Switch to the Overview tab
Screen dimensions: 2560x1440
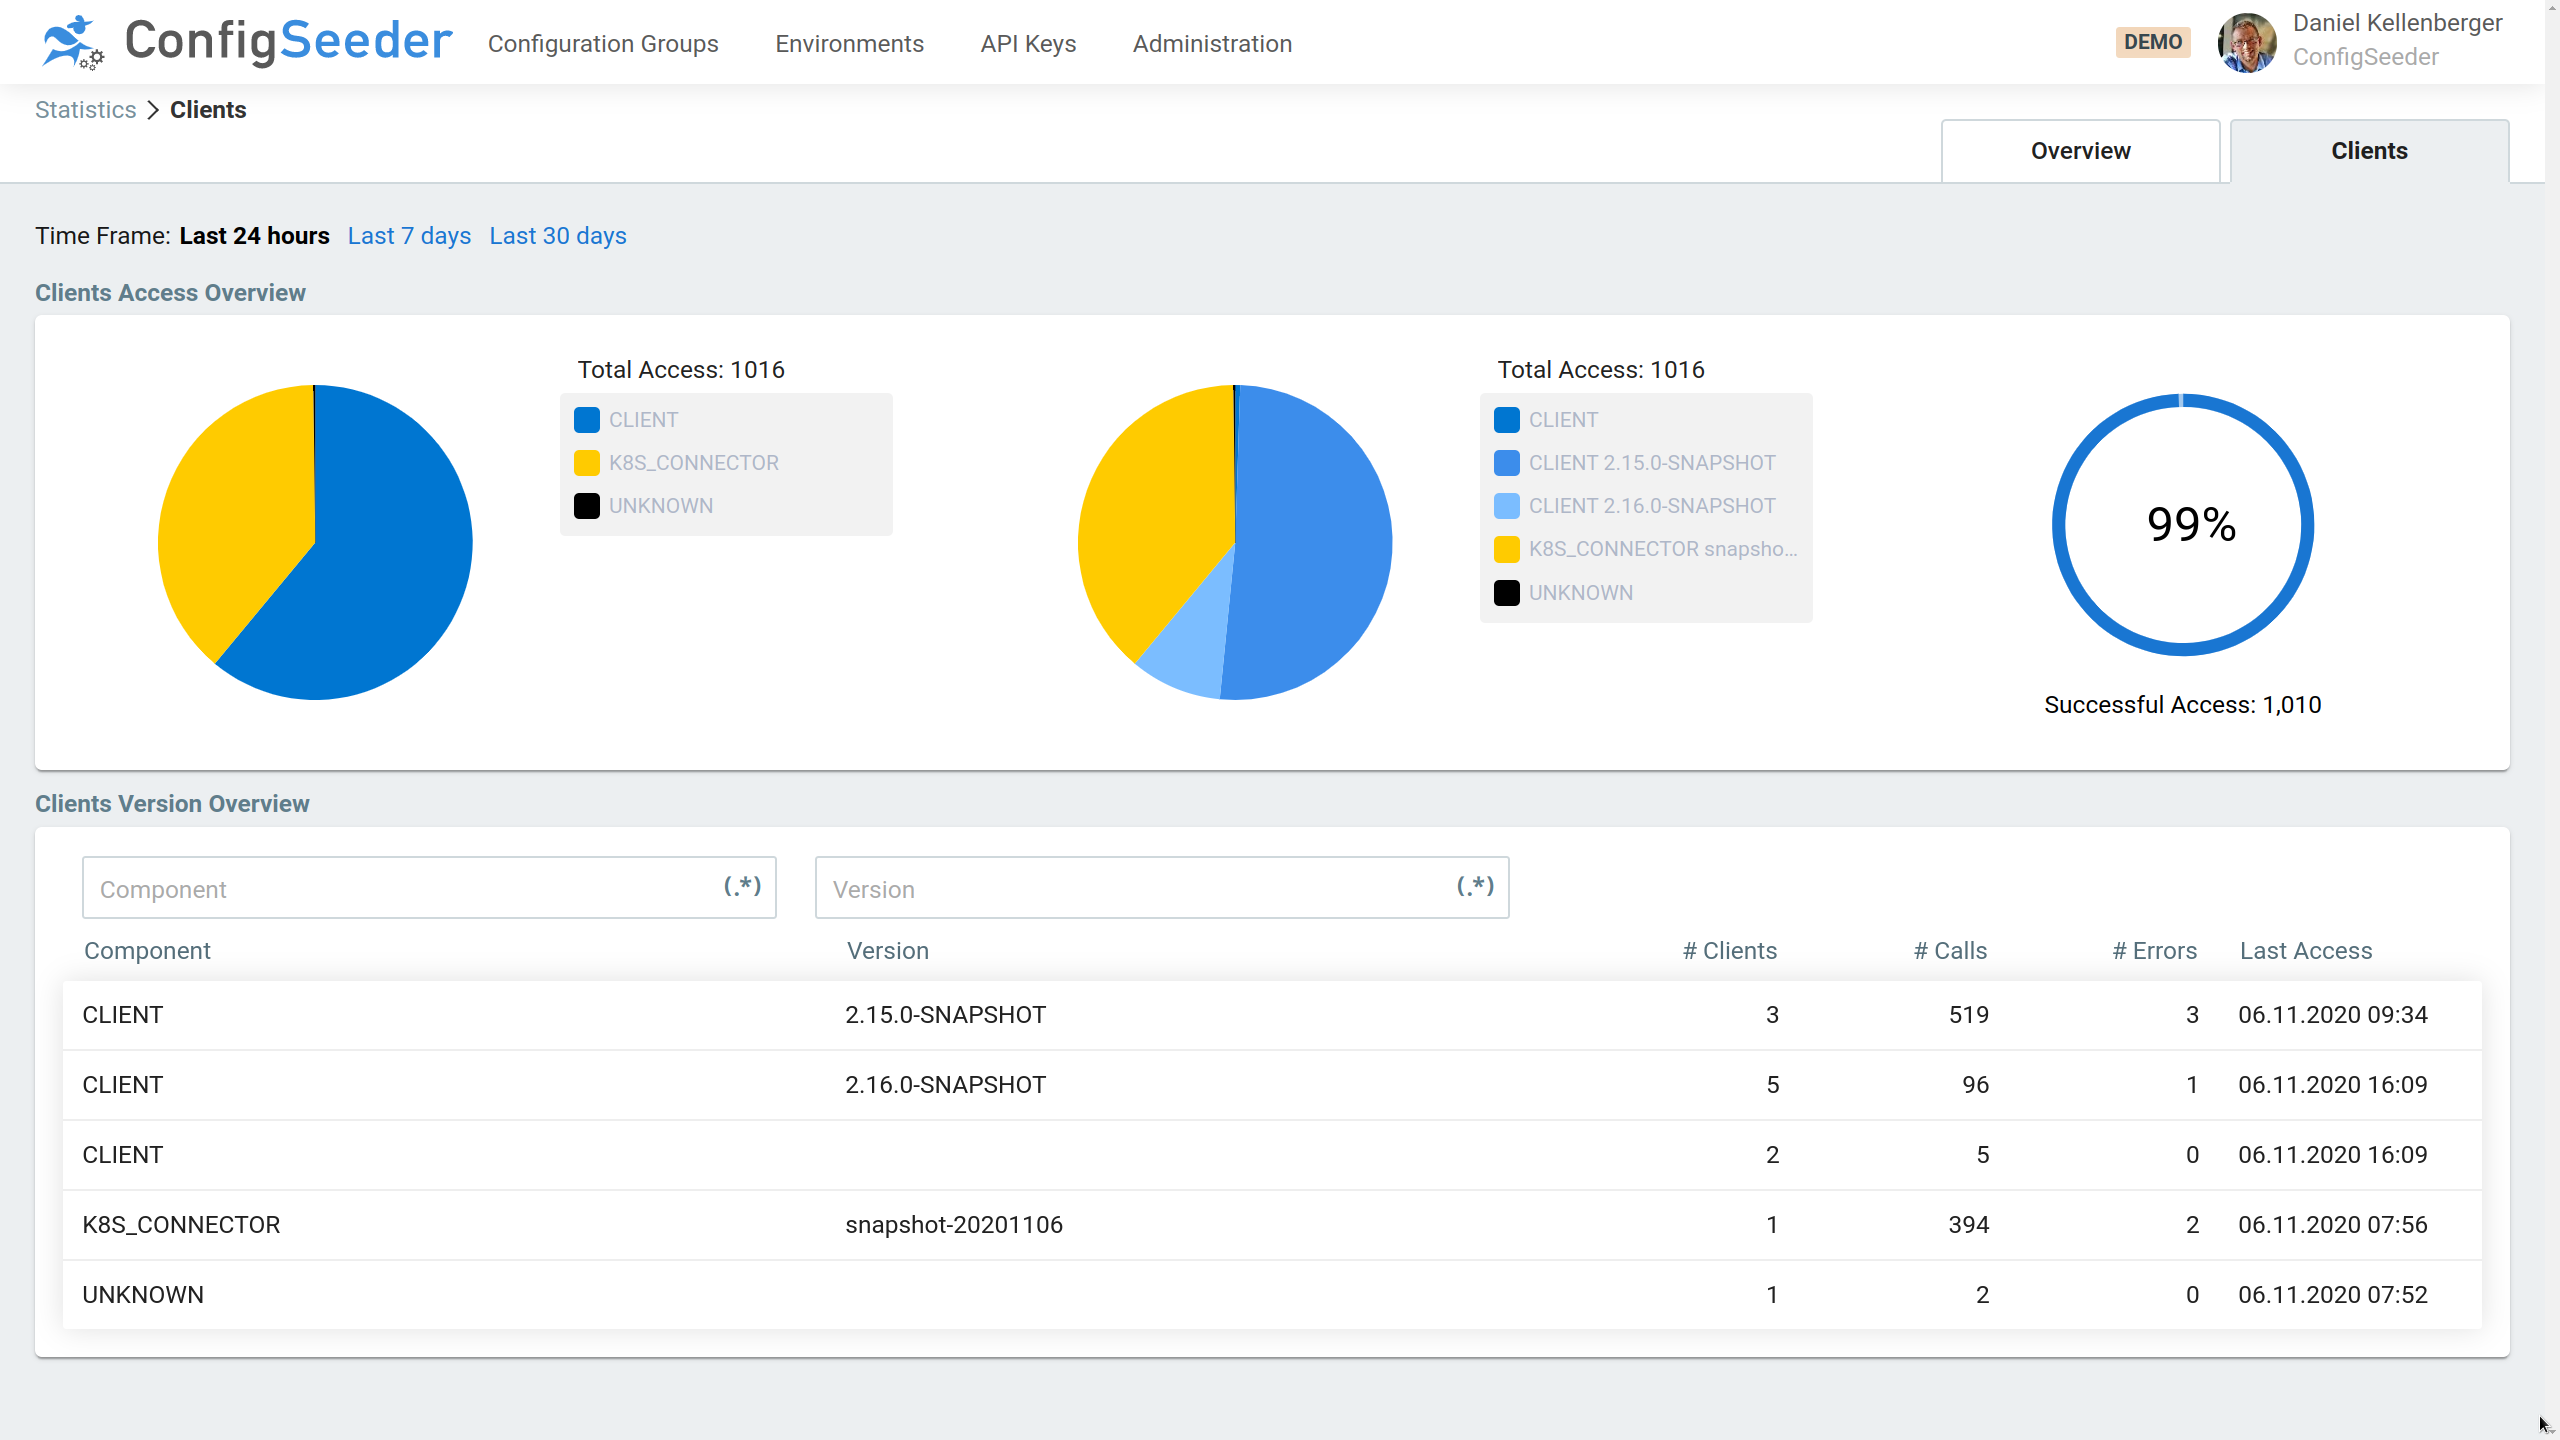pyautogui.click(x=2080, y=151)
